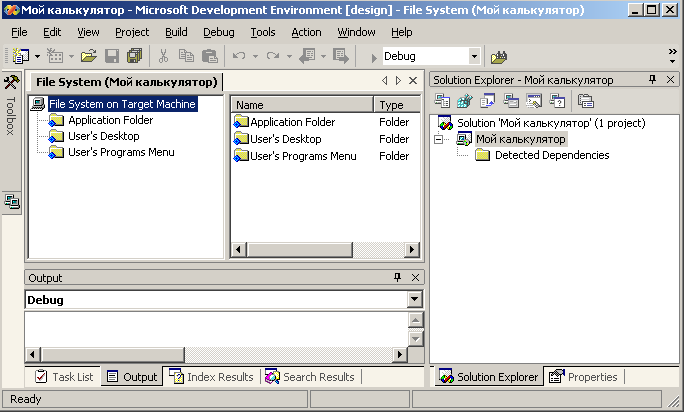Click the Add New Item toolbar icon

55,56
